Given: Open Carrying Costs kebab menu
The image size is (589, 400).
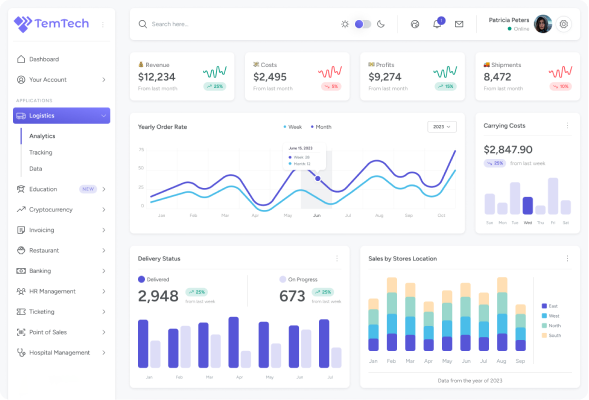Looking at the screenshot, I should (x=567, y=125).
